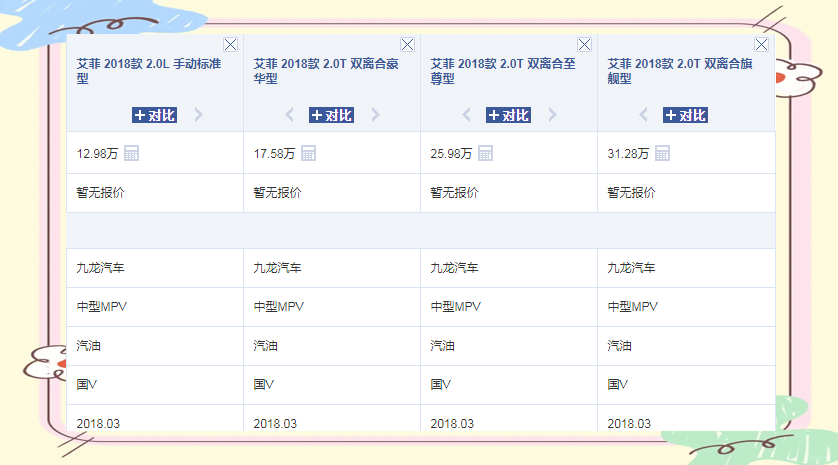Select the 17.58万 price value
The width and height of the screenshot is (838, 465).
coord(274,154)
